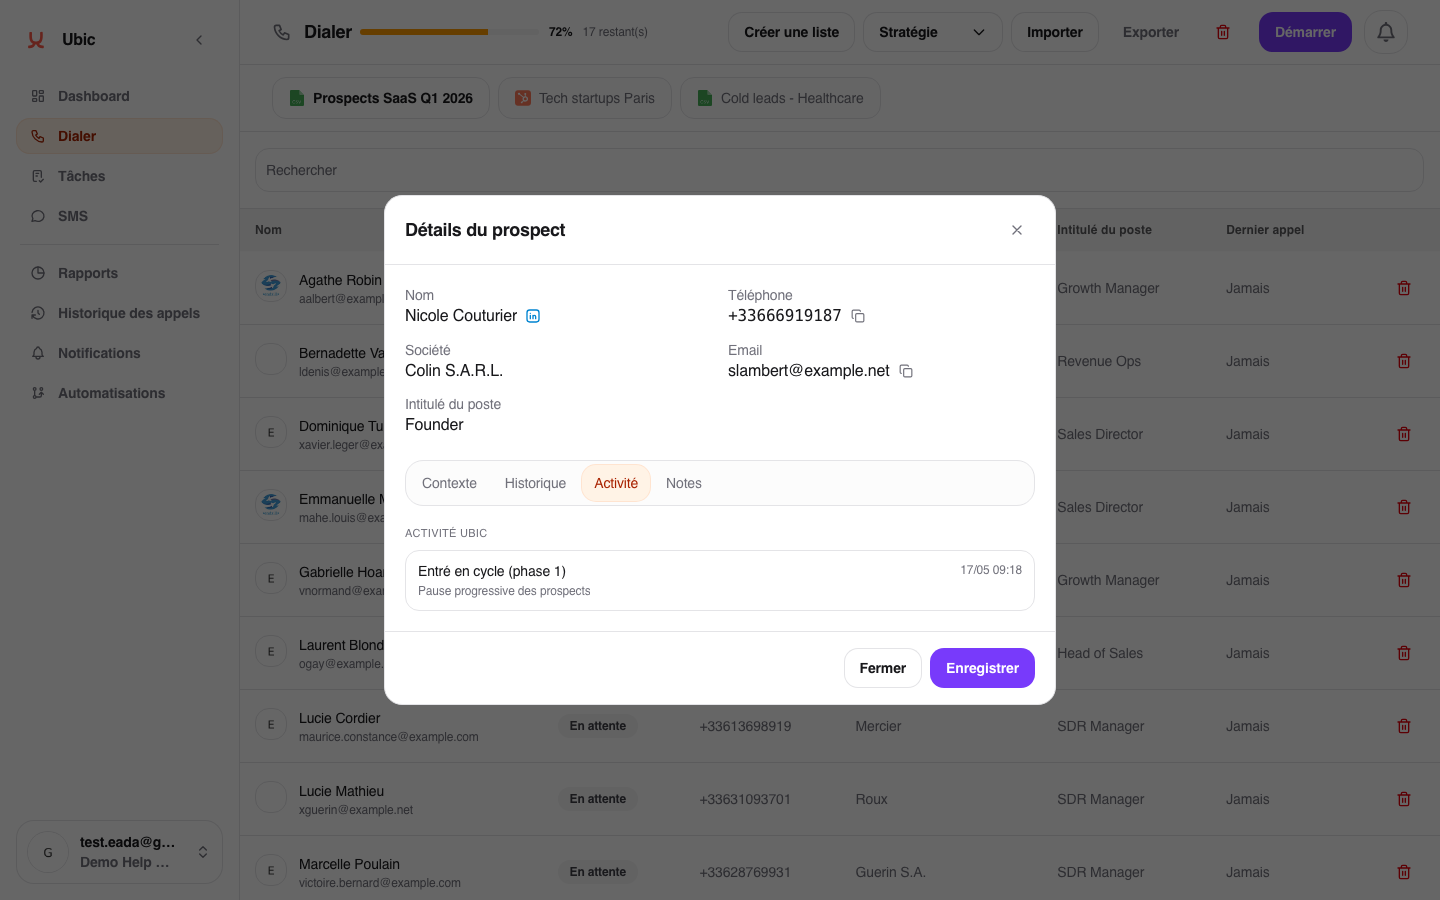Open the notifications bell icon
1440x900 pixels.
point(1386,32)
